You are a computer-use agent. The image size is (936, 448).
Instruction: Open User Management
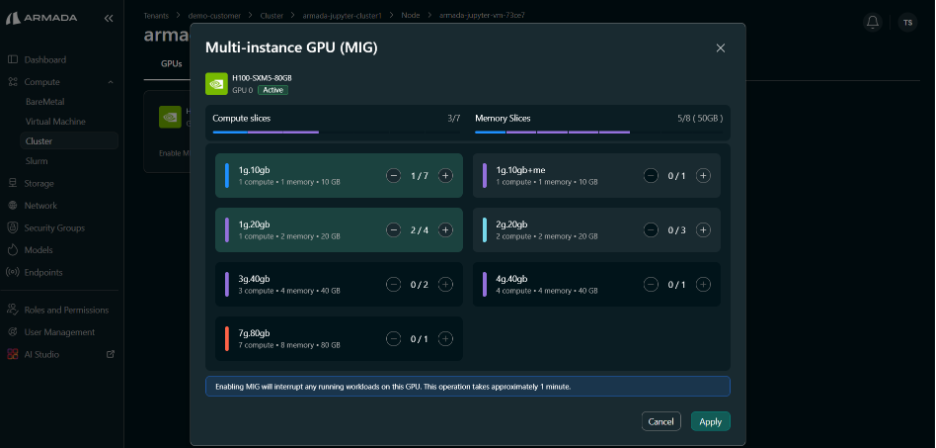point(60,332)
